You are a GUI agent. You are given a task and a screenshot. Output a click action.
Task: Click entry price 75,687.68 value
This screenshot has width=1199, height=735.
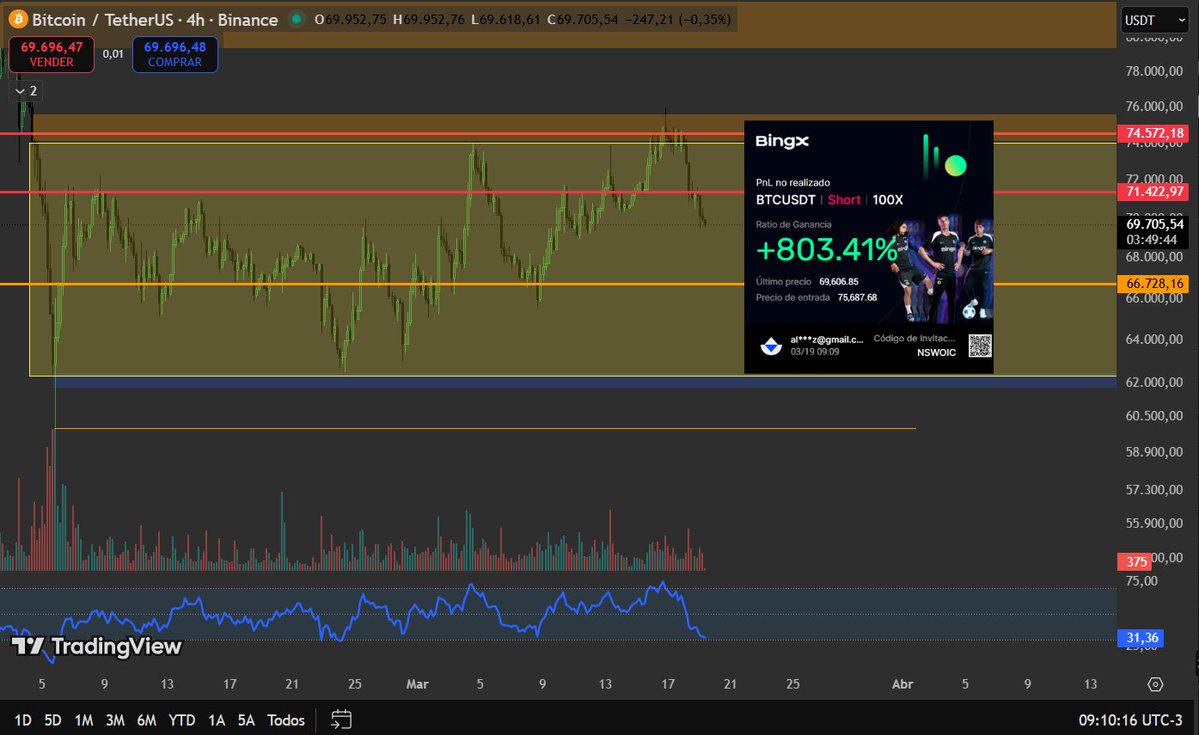[x=857, y=298]
